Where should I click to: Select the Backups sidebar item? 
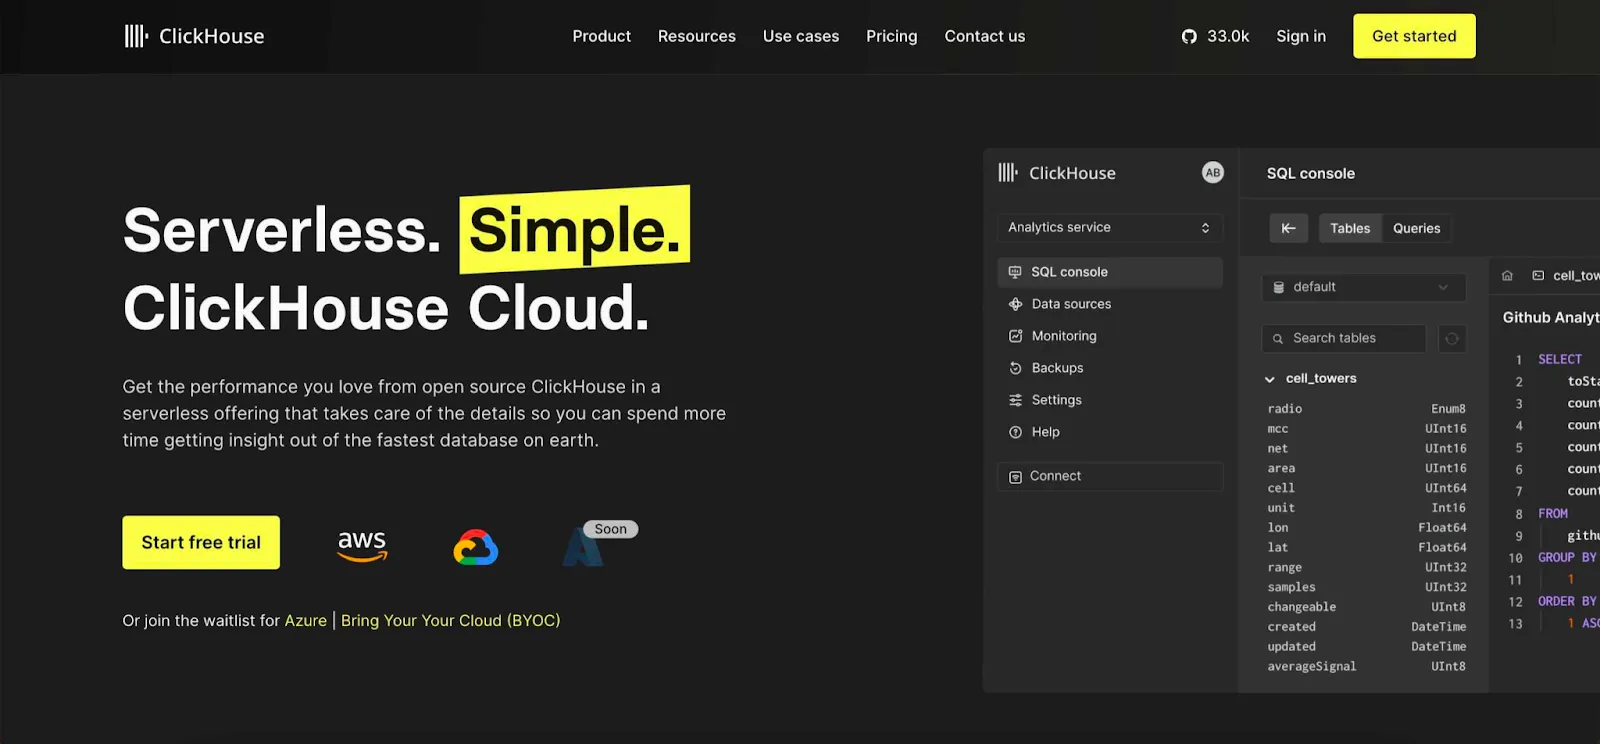[x=1109, y=368]
